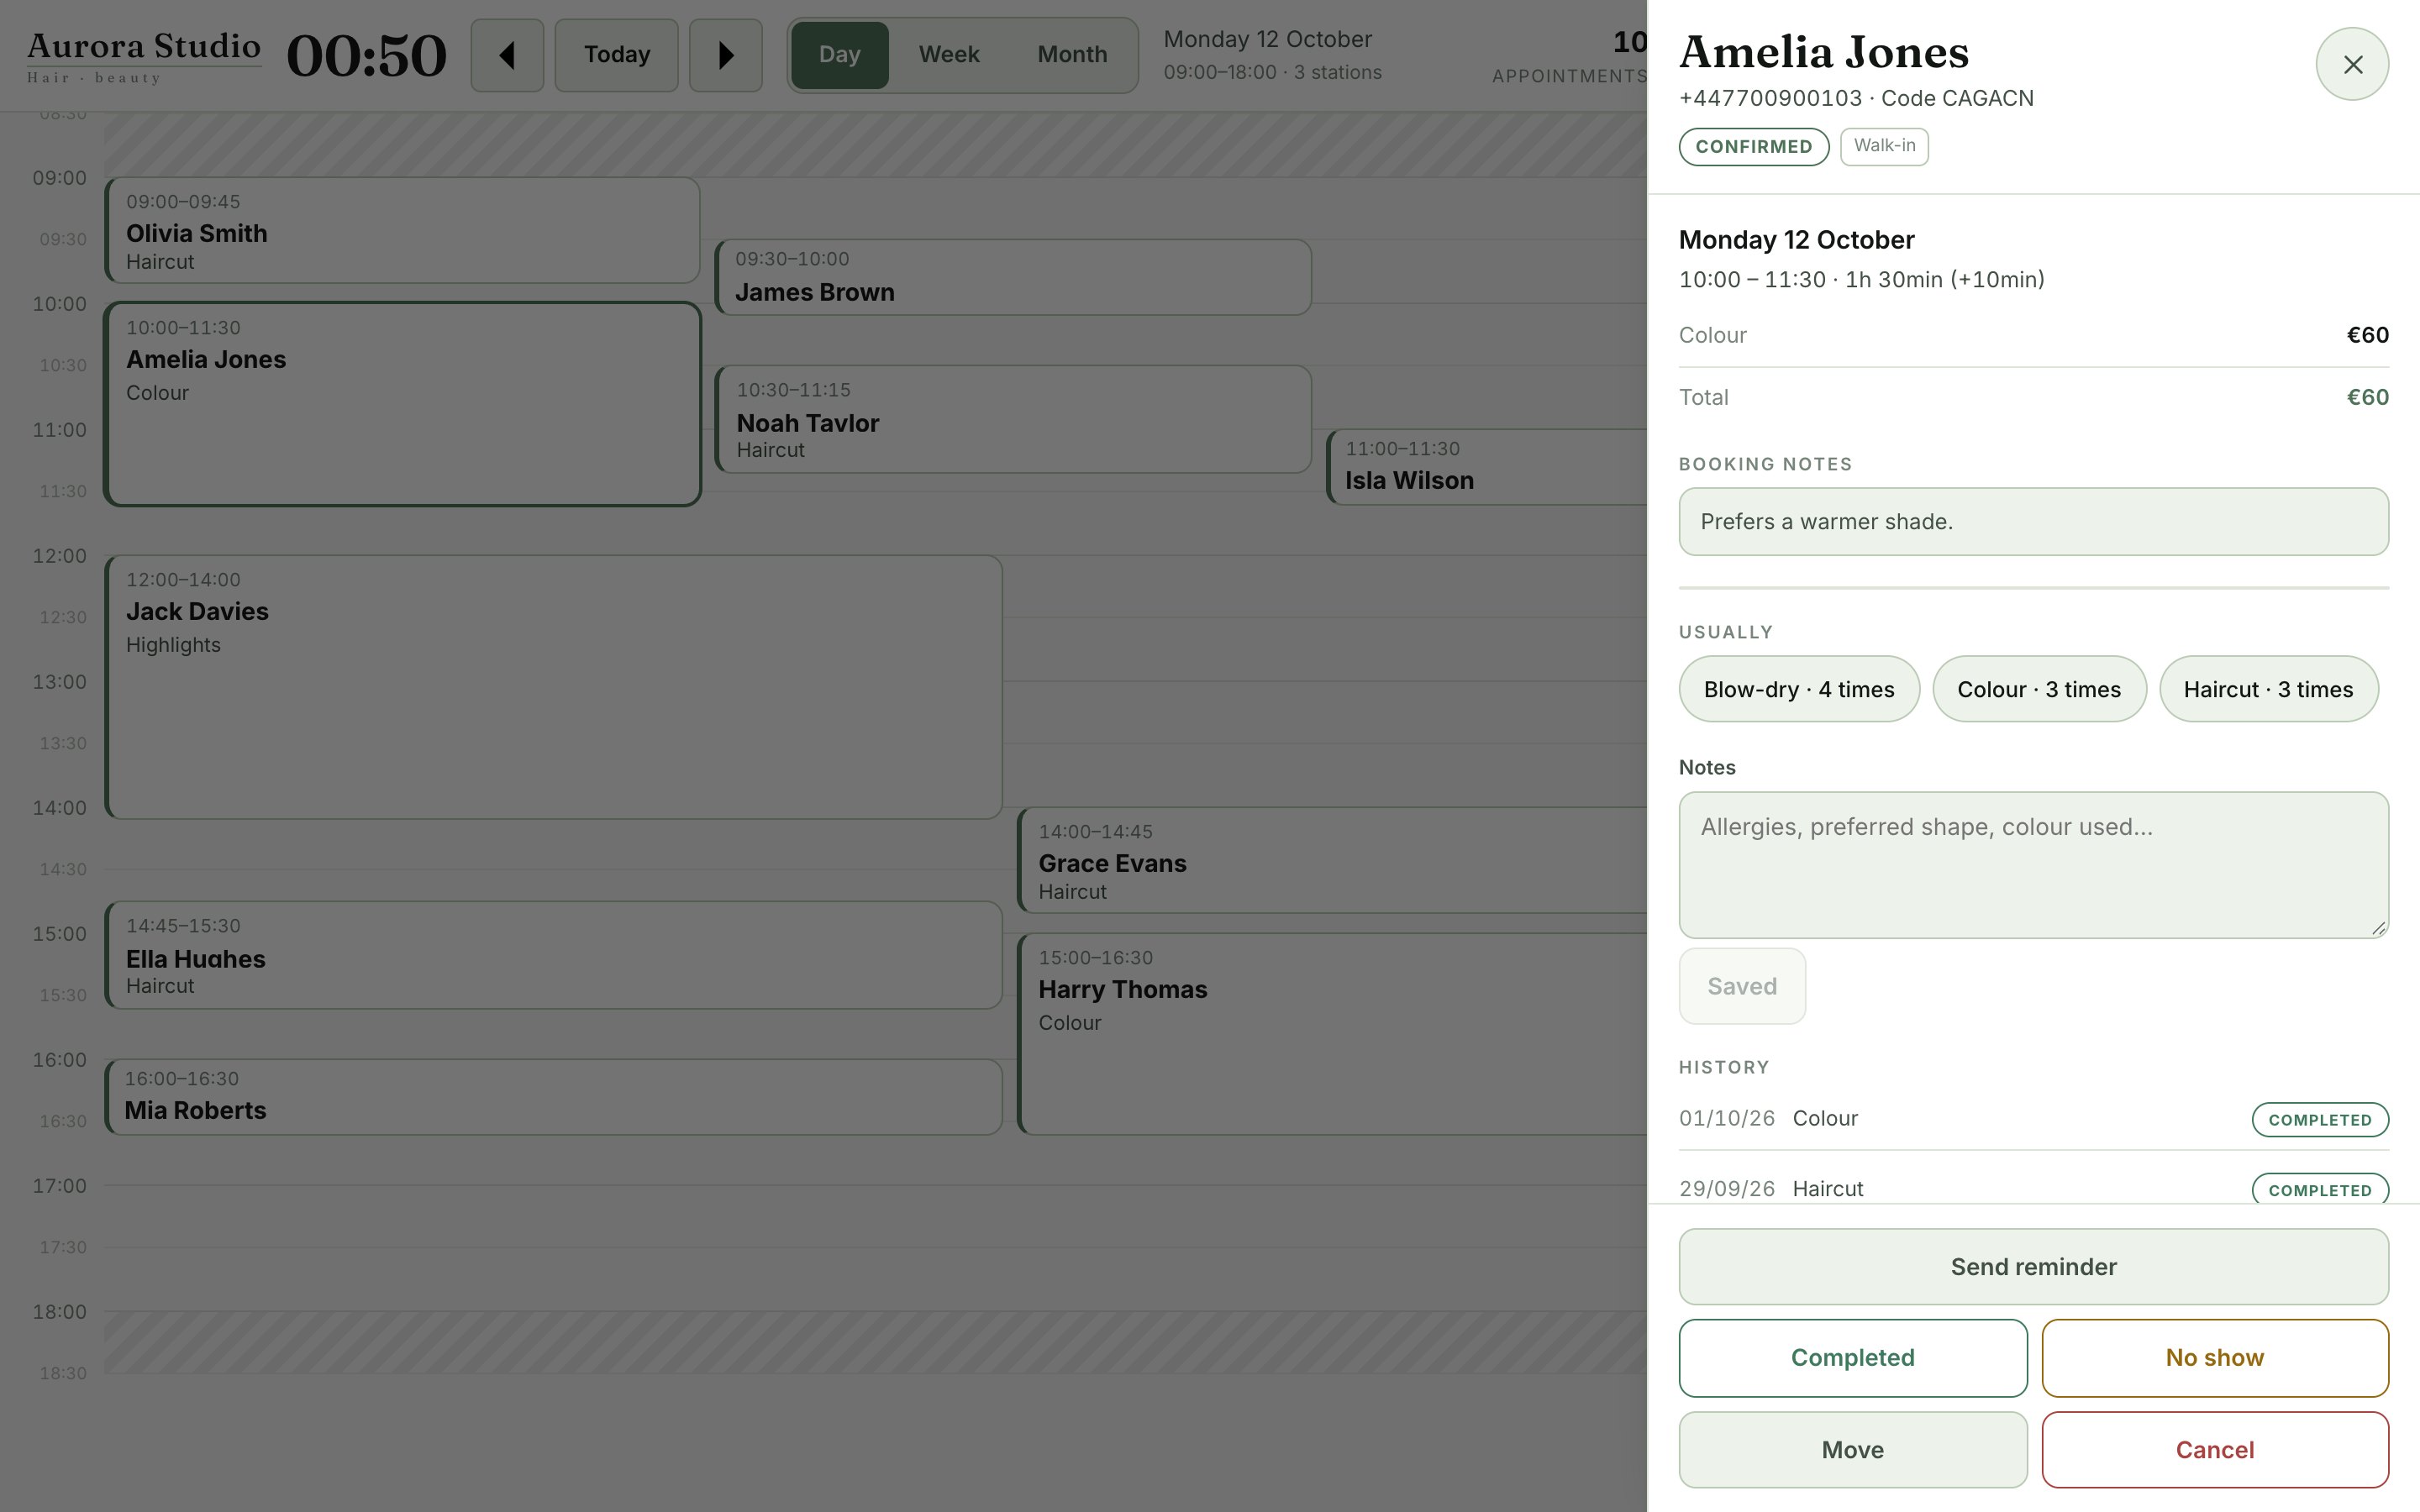Image resolution: width=2420 pixels, height=1512 pixels.
Task: Click the phone number +447700900103
Action: pos(1770,98)
